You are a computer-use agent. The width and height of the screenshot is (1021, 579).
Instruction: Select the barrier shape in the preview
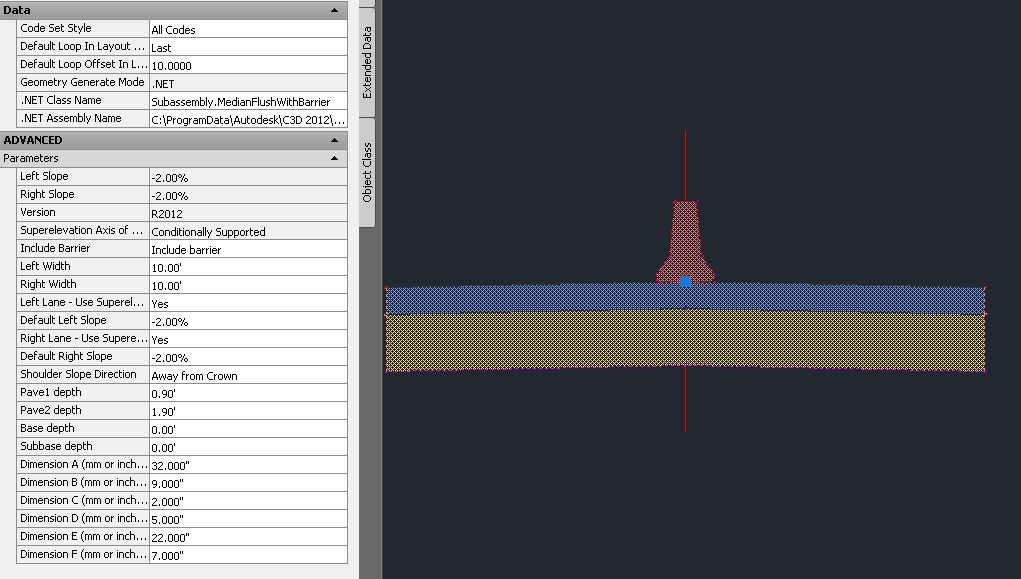click(x=685, y=230)
